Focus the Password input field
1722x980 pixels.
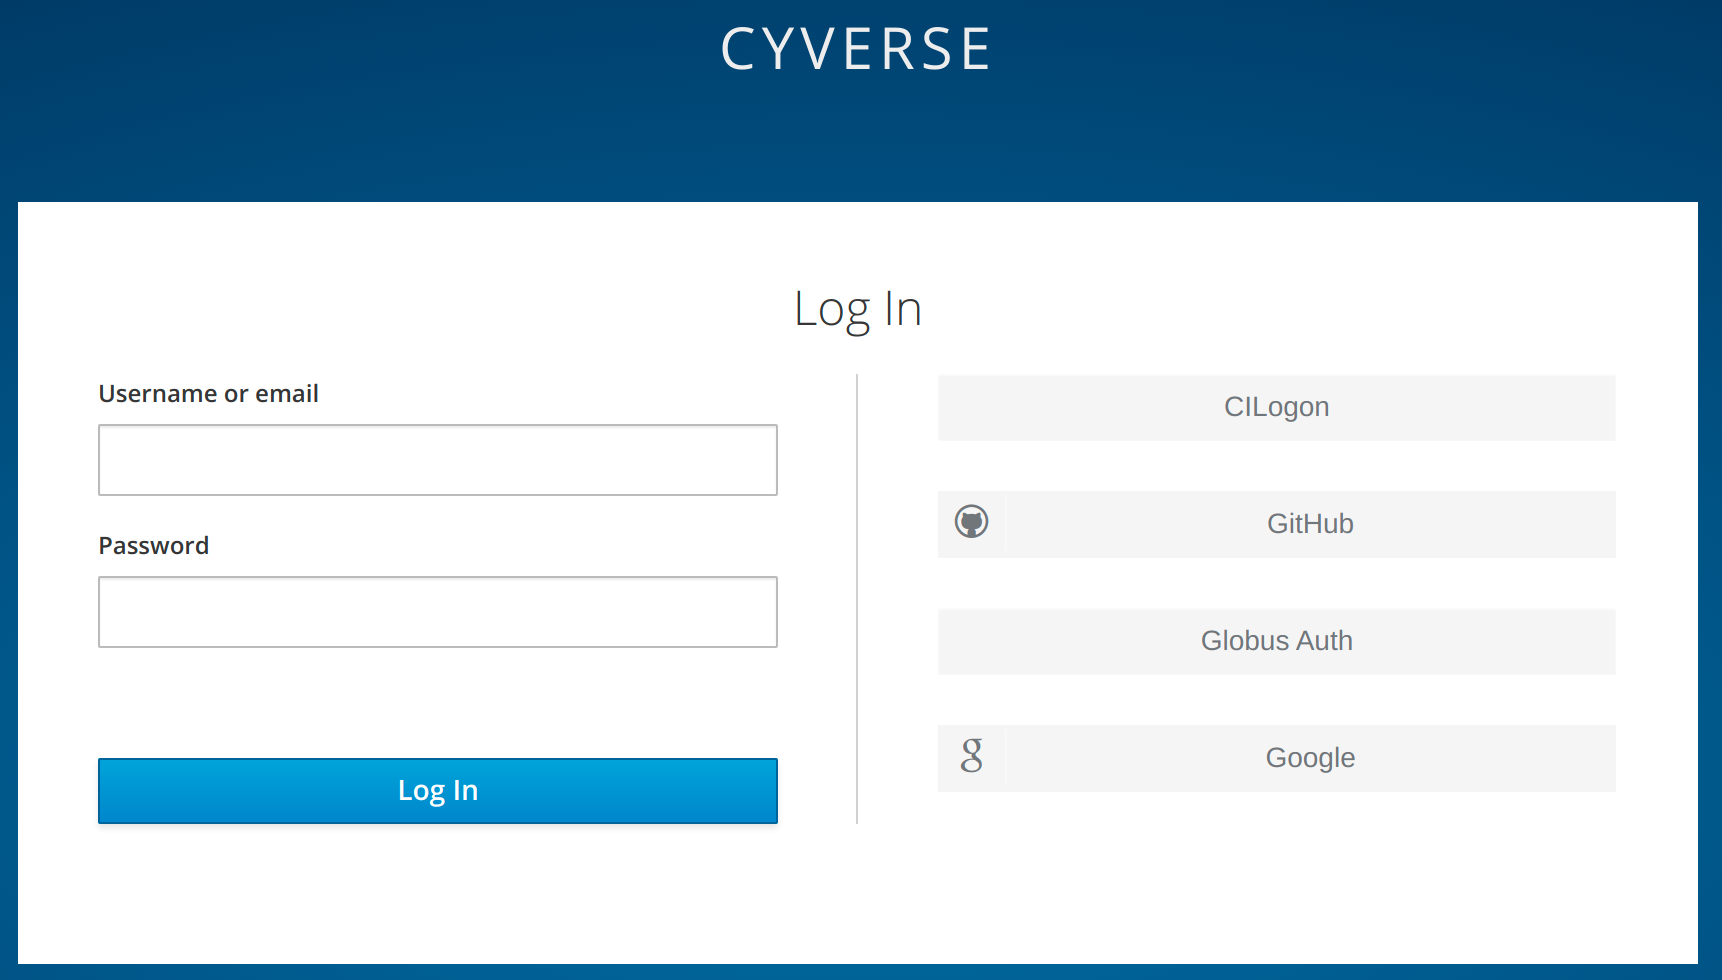pos(438,612)
